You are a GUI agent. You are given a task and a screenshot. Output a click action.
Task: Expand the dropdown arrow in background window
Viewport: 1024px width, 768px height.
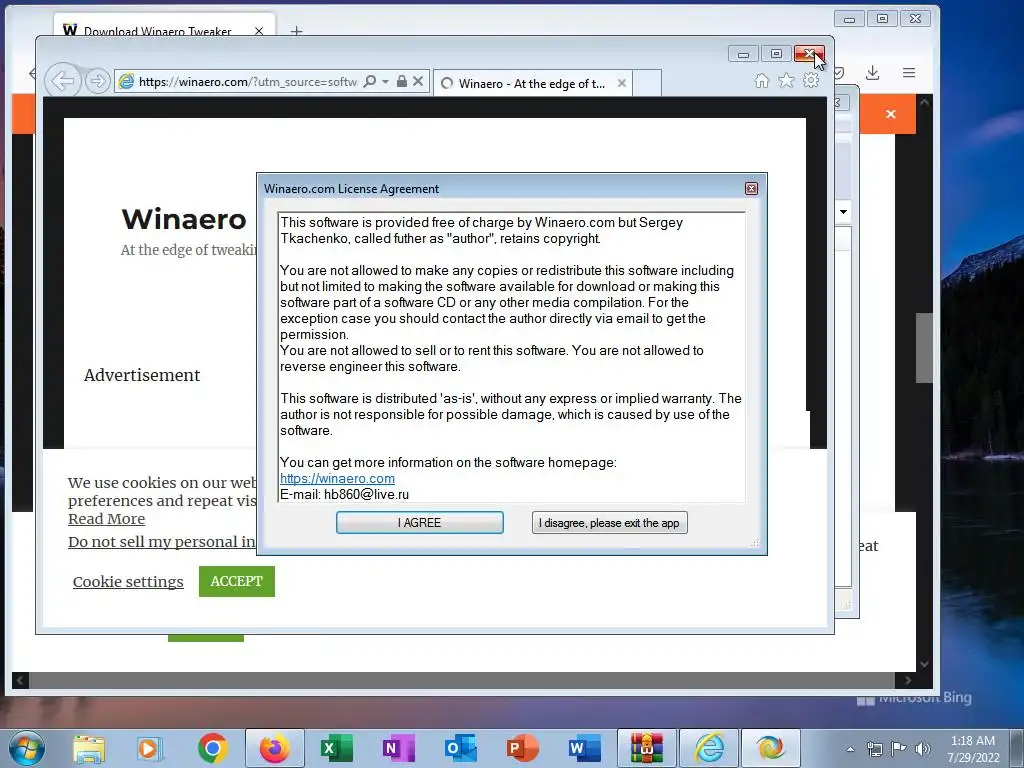click(x=843, y=212)
